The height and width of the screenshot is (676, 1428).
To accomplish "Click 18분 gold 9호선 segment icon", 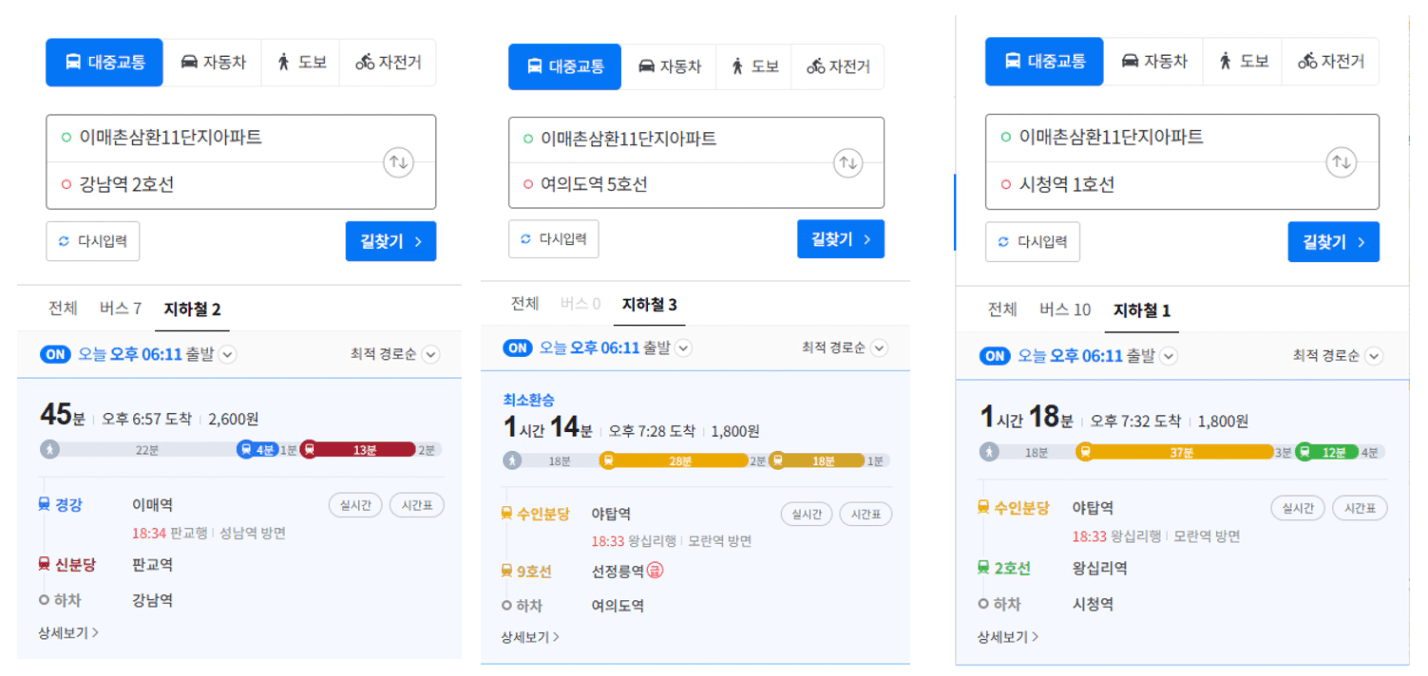I will tap(777, 461).
